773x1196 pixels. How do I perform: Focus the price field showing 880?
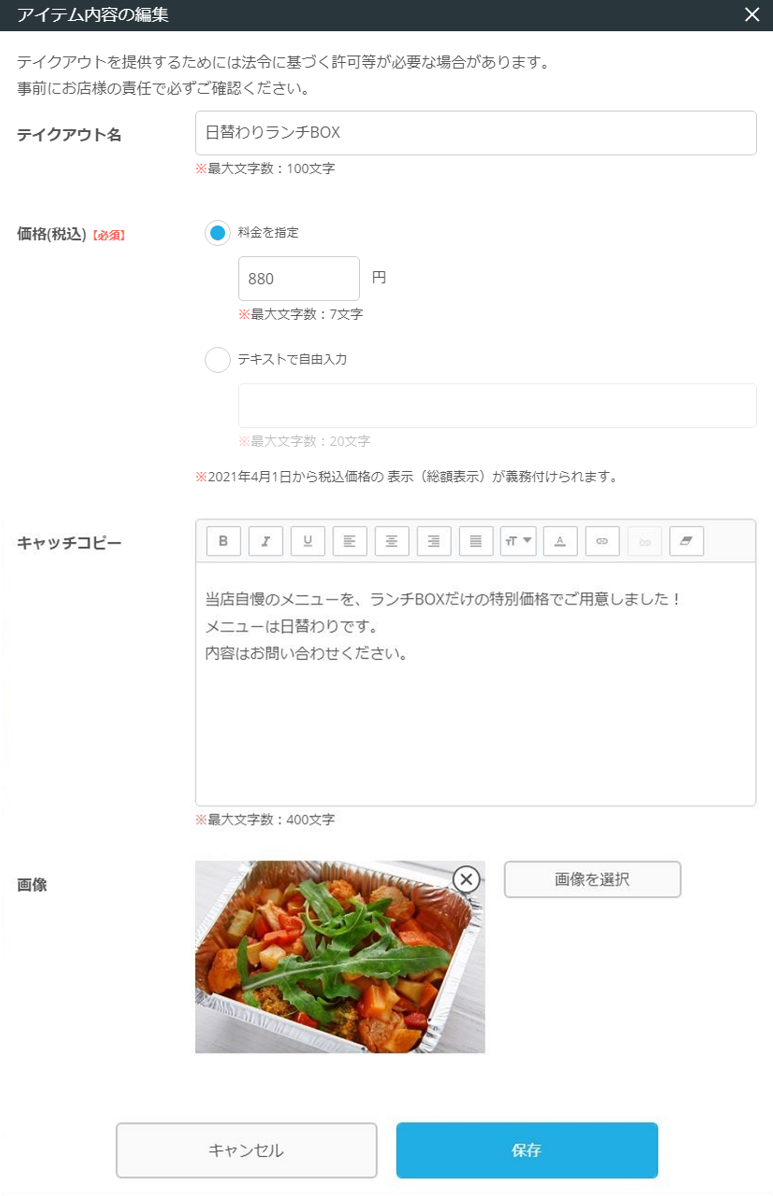tap(298, 279)
